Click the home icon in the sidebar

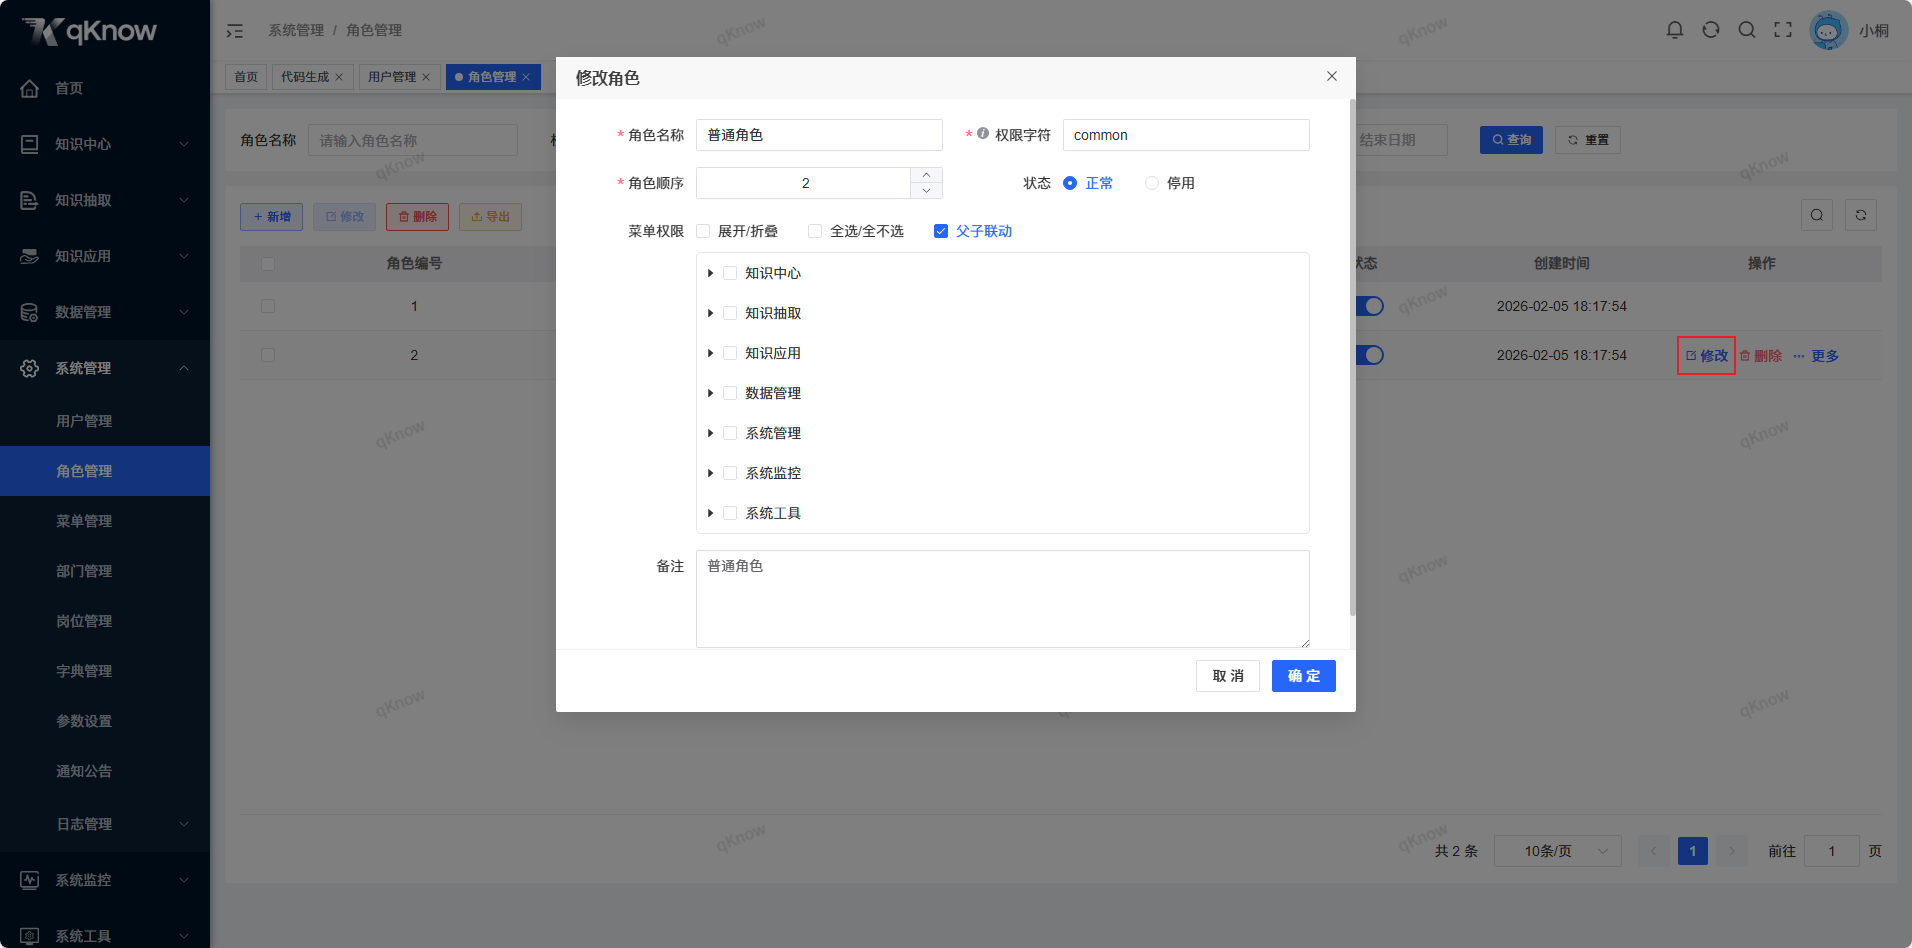coord(30,88)
